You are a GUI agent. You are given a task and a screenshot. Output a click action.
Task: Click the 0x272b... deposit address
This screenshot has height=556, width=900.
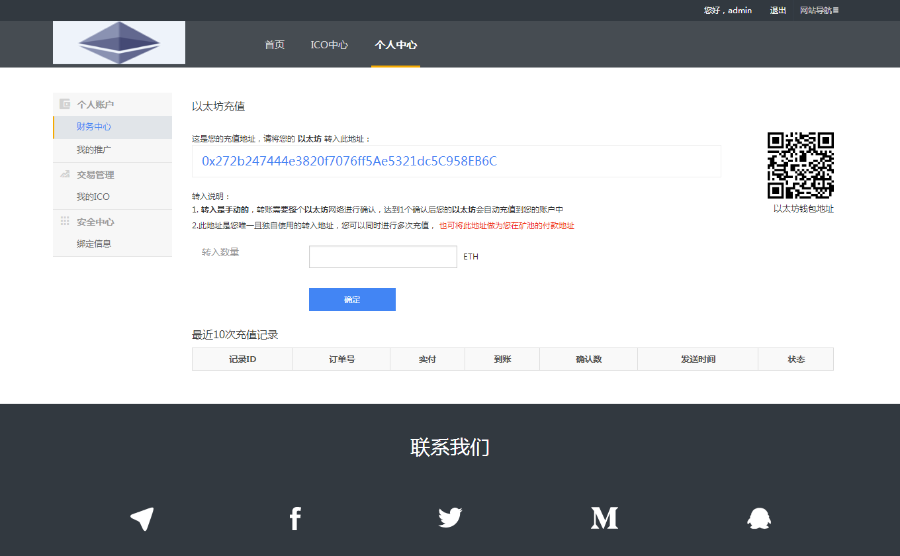tap(349, 161)
